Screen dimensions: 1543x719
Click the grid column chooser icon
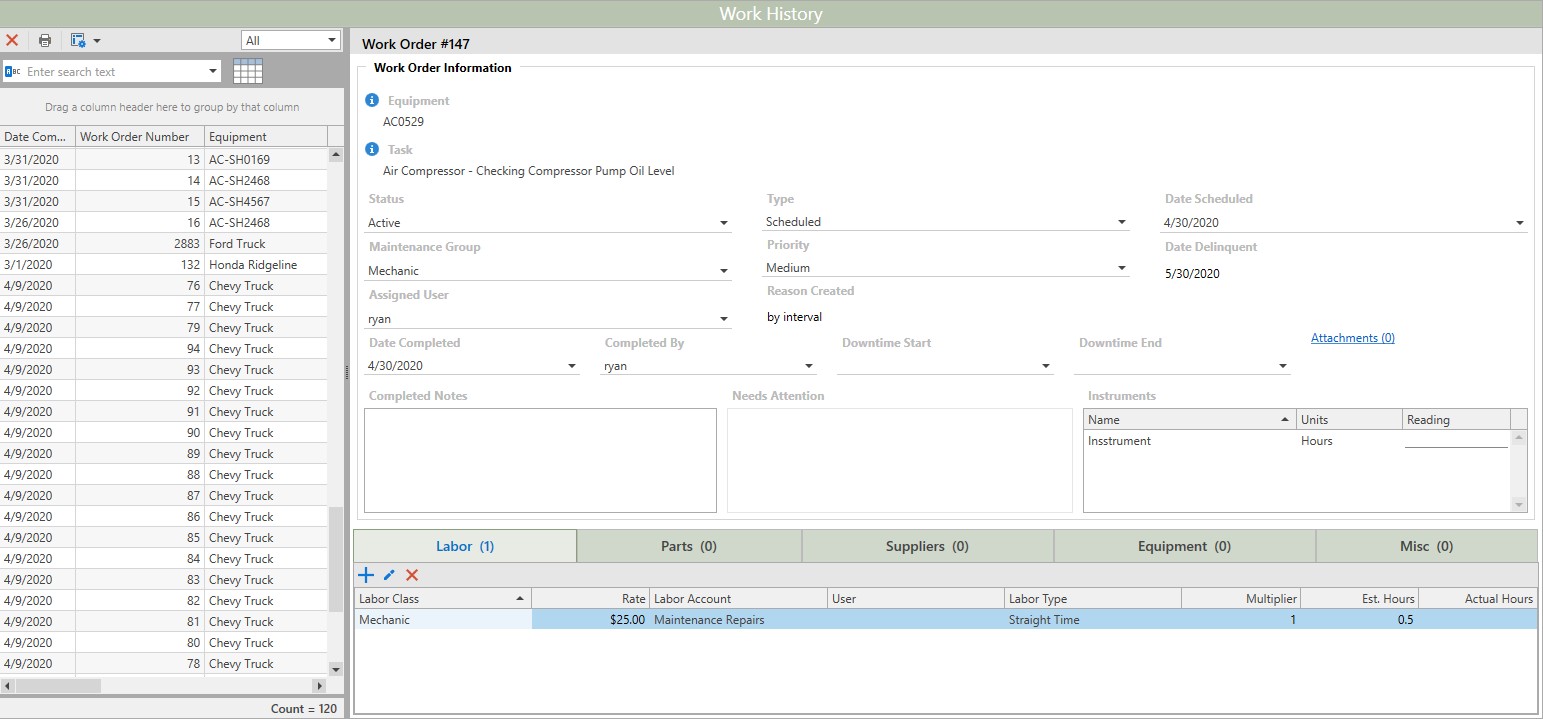247,71
